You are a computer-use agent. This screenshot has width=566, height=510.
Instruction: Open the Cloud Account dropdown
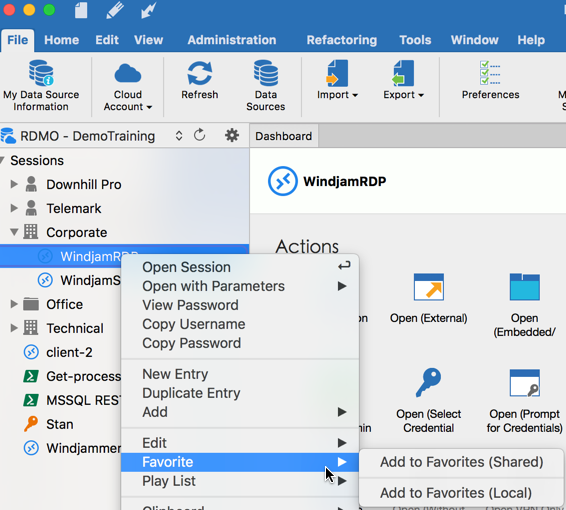[x=127, y=86]
